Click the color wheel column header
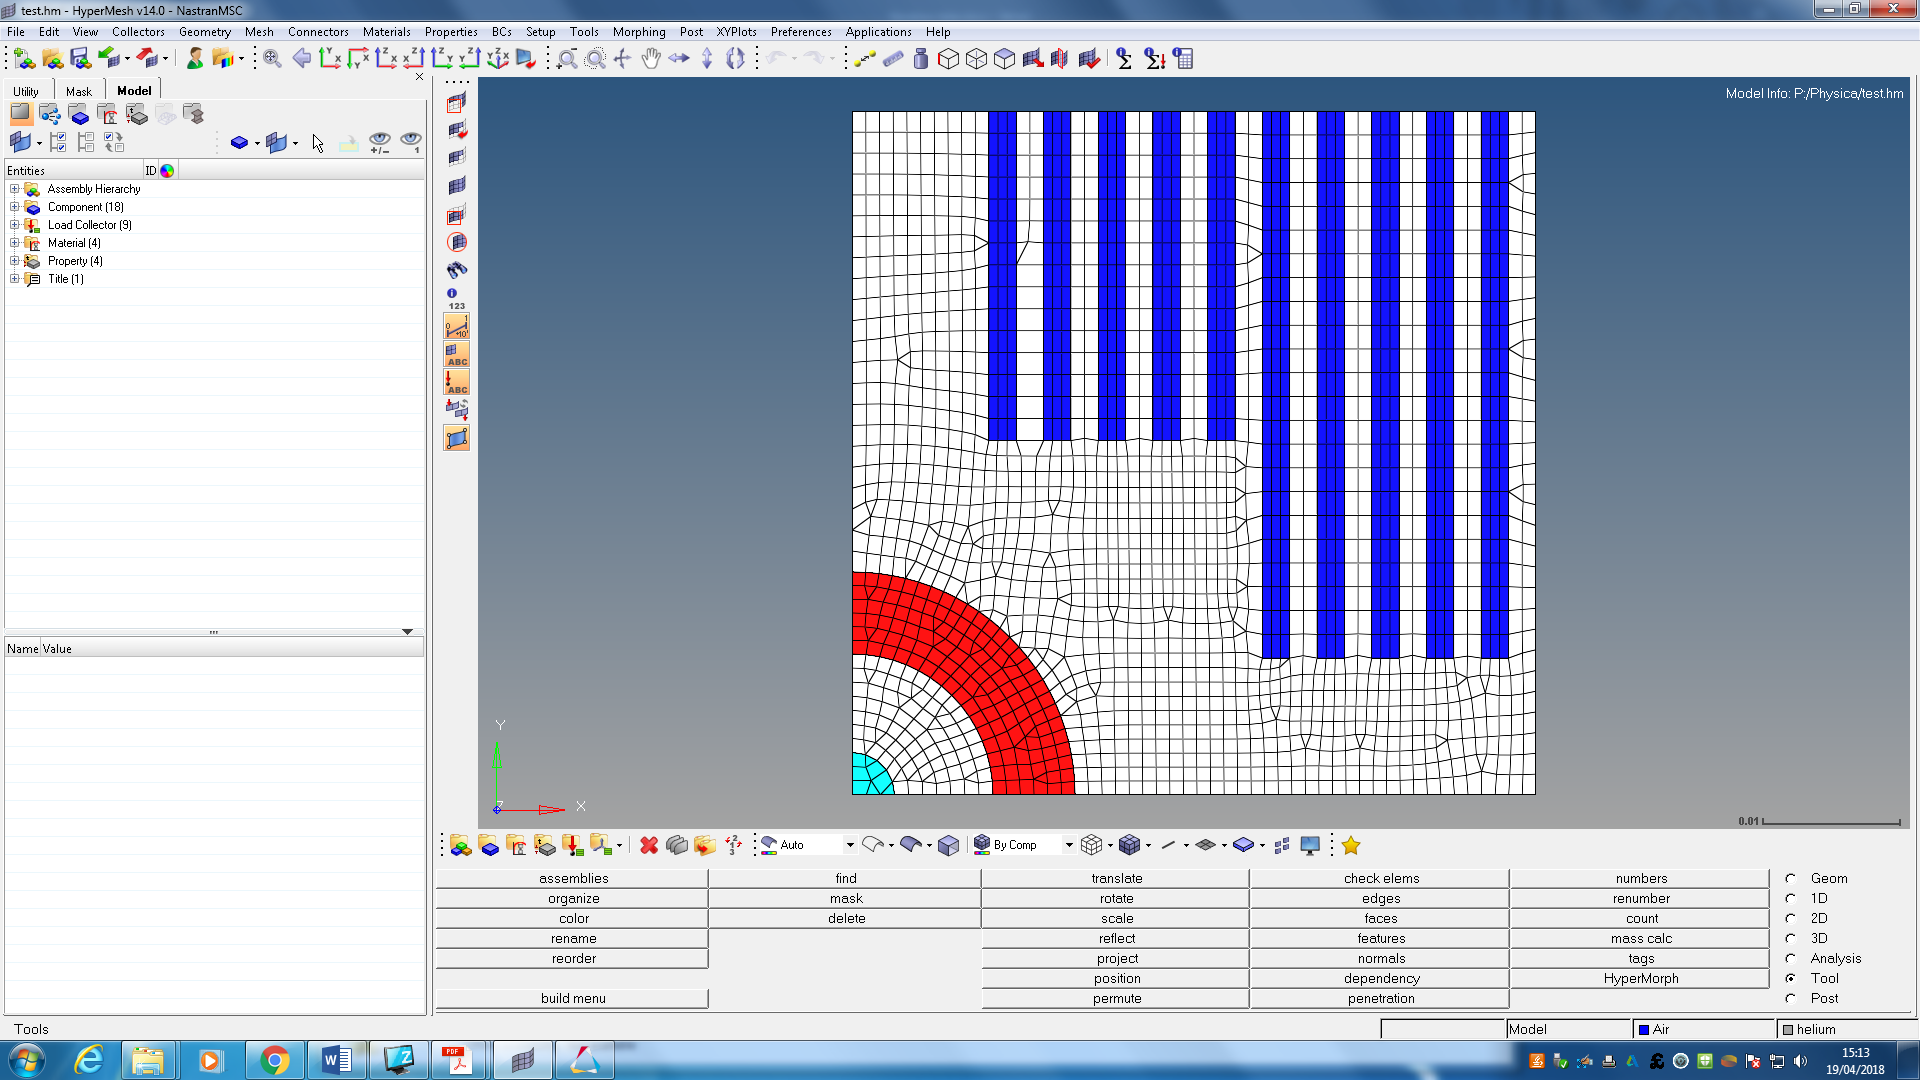This screenshot has width=1920, height=1080. pyautogui.click(x=167, y=171)
